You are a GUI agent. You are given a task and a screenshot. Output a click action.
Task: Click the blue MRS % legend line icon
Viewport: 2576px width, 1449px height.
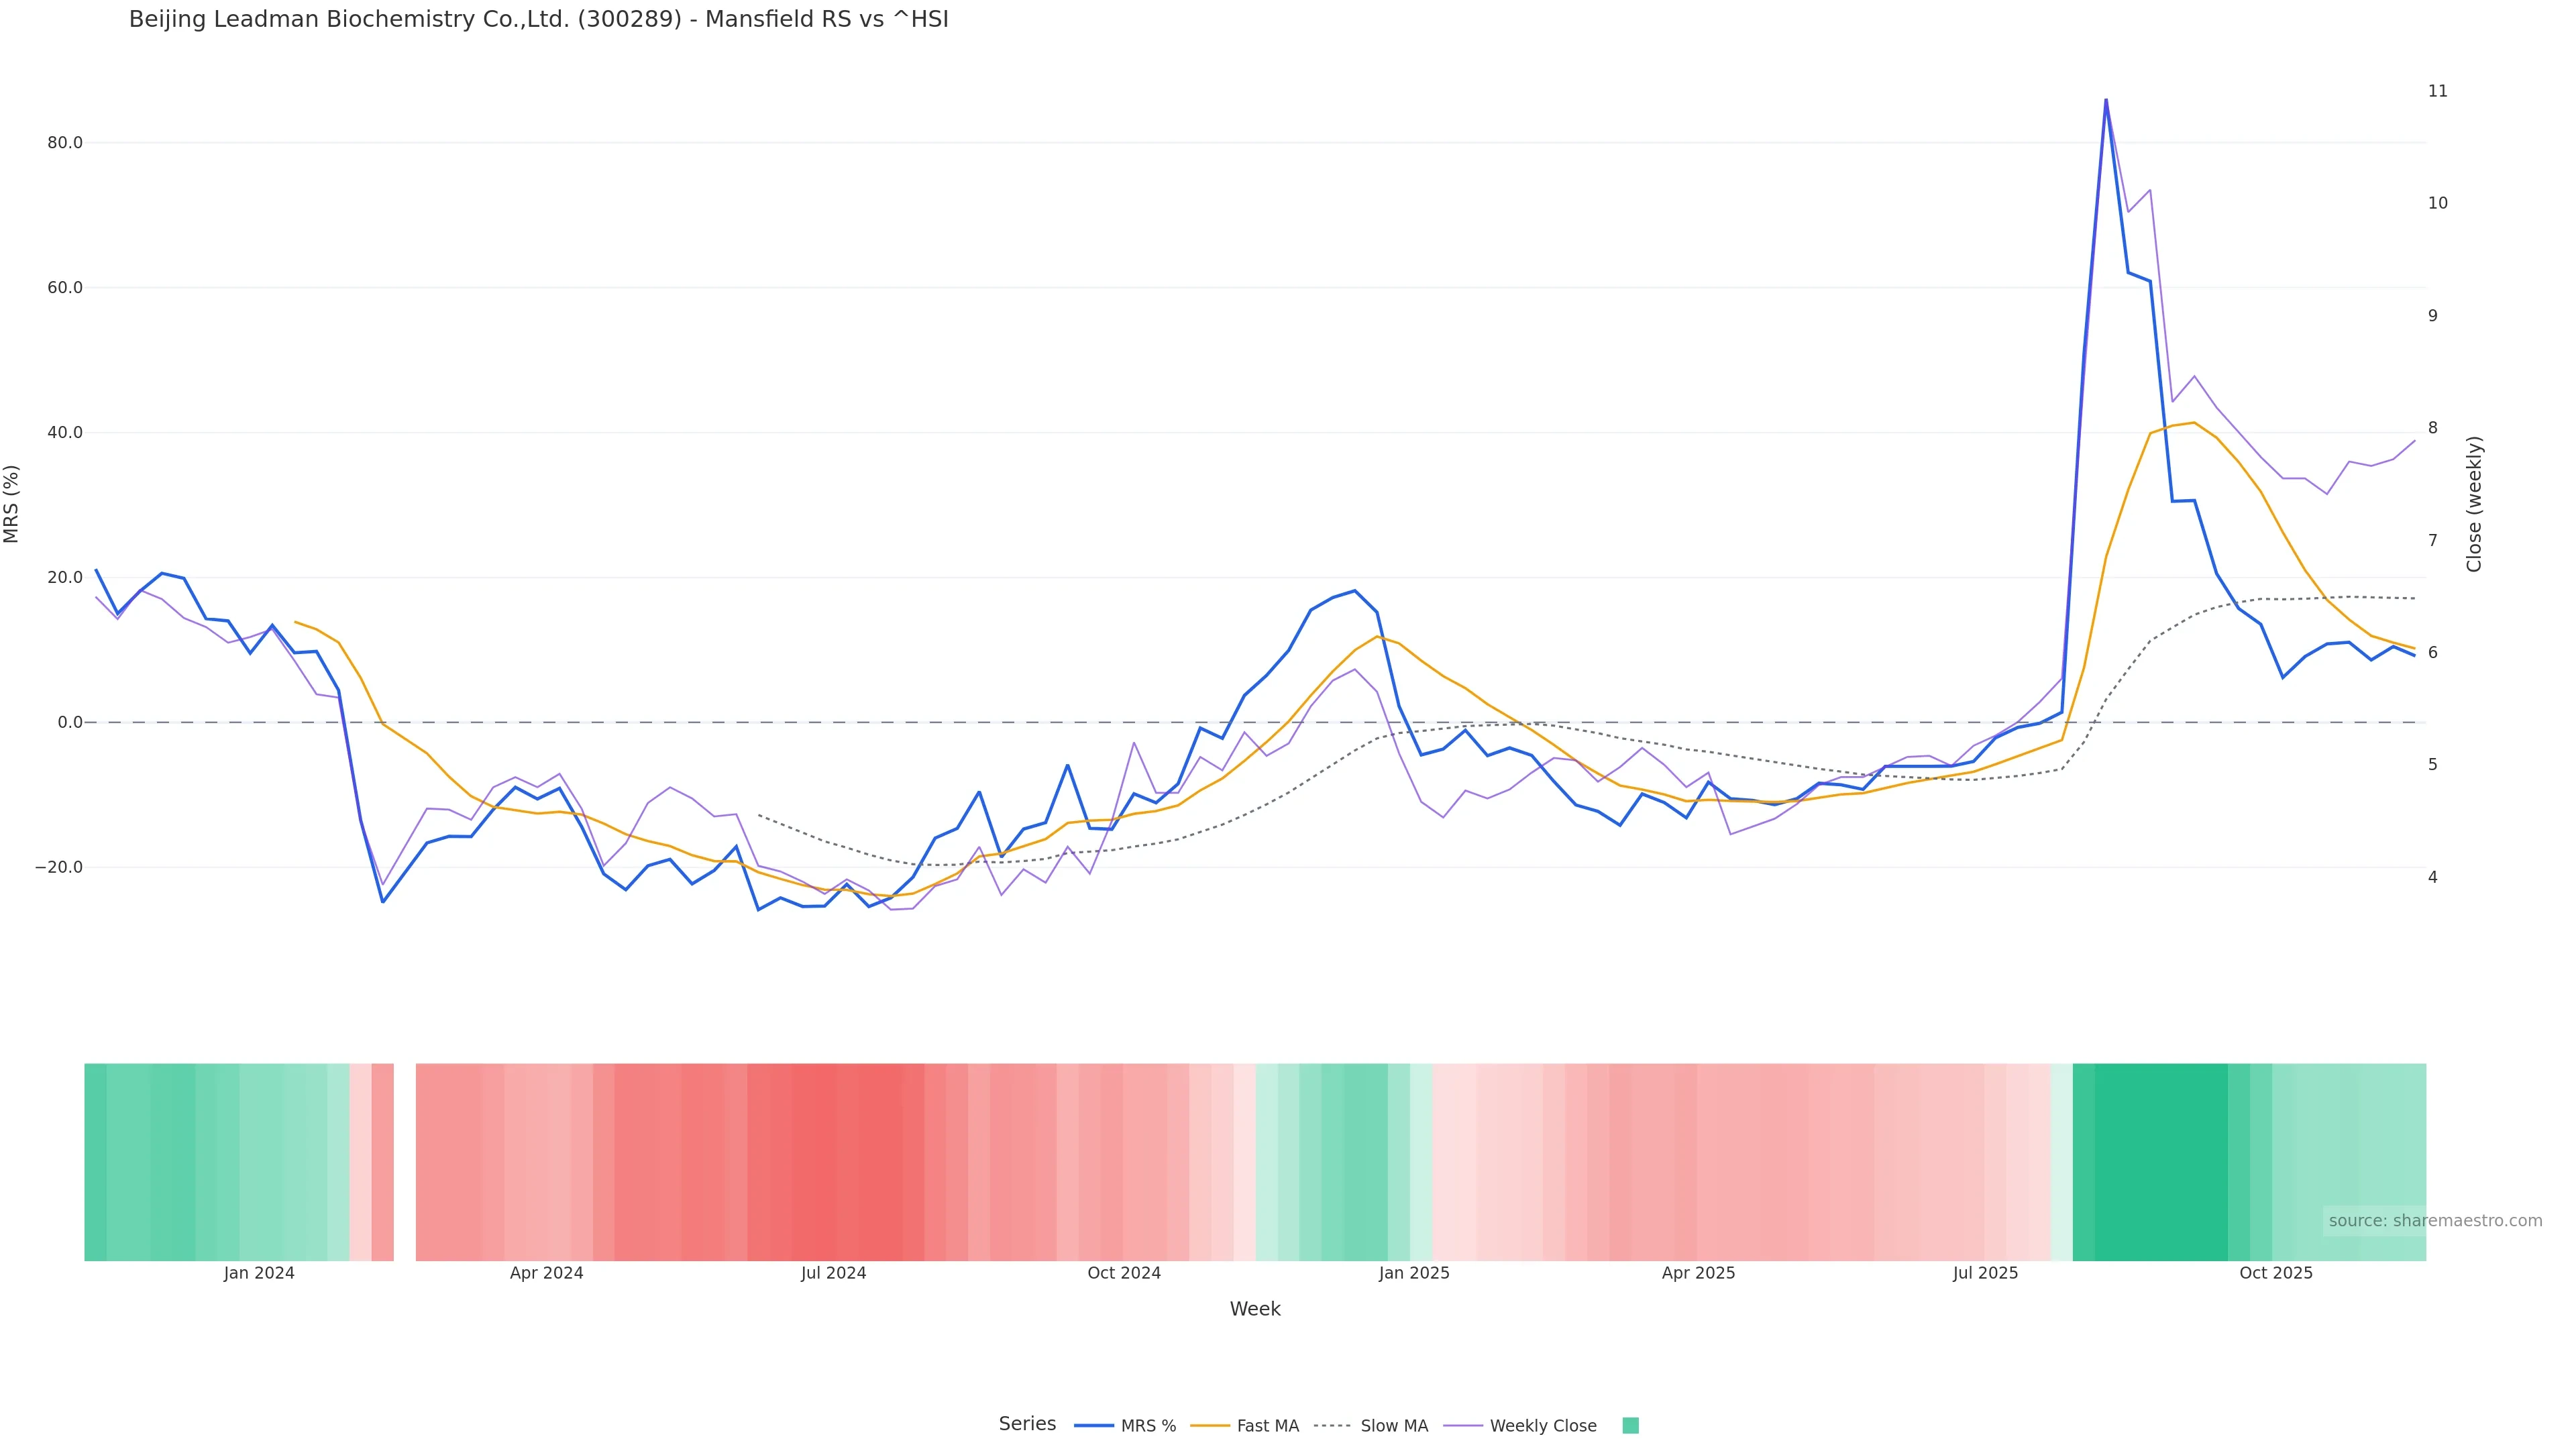click(x=1093, y=1426)
